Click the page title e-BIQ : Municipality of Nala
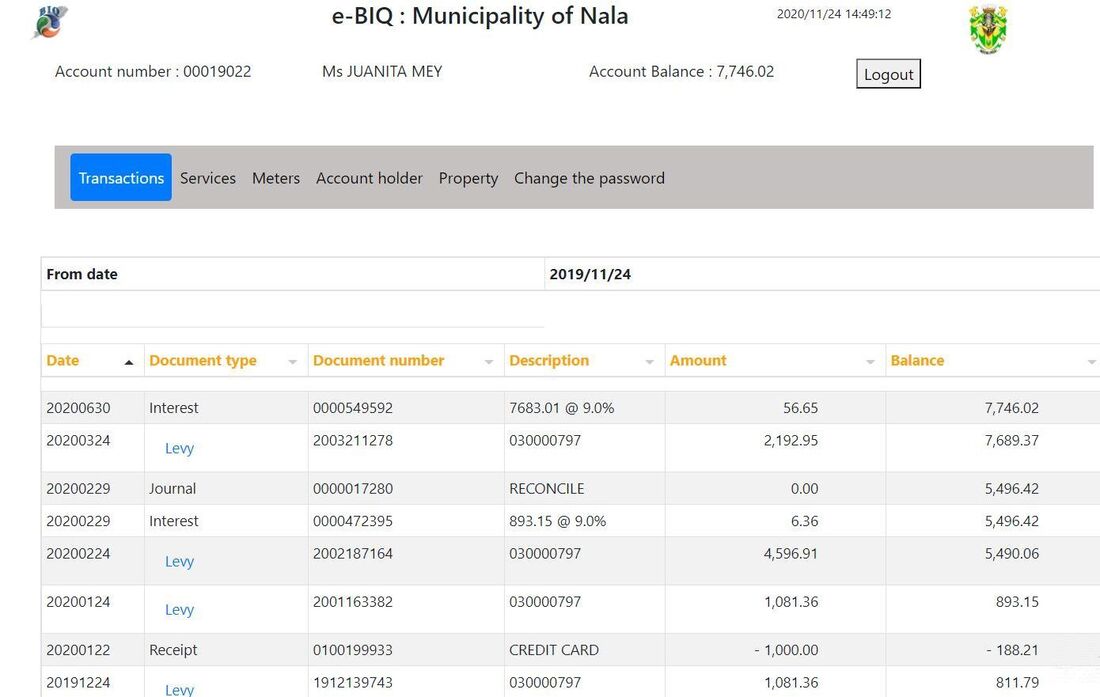Image resolution: width=1100 pixels, height=697 pixels. (x=480, y=15)
